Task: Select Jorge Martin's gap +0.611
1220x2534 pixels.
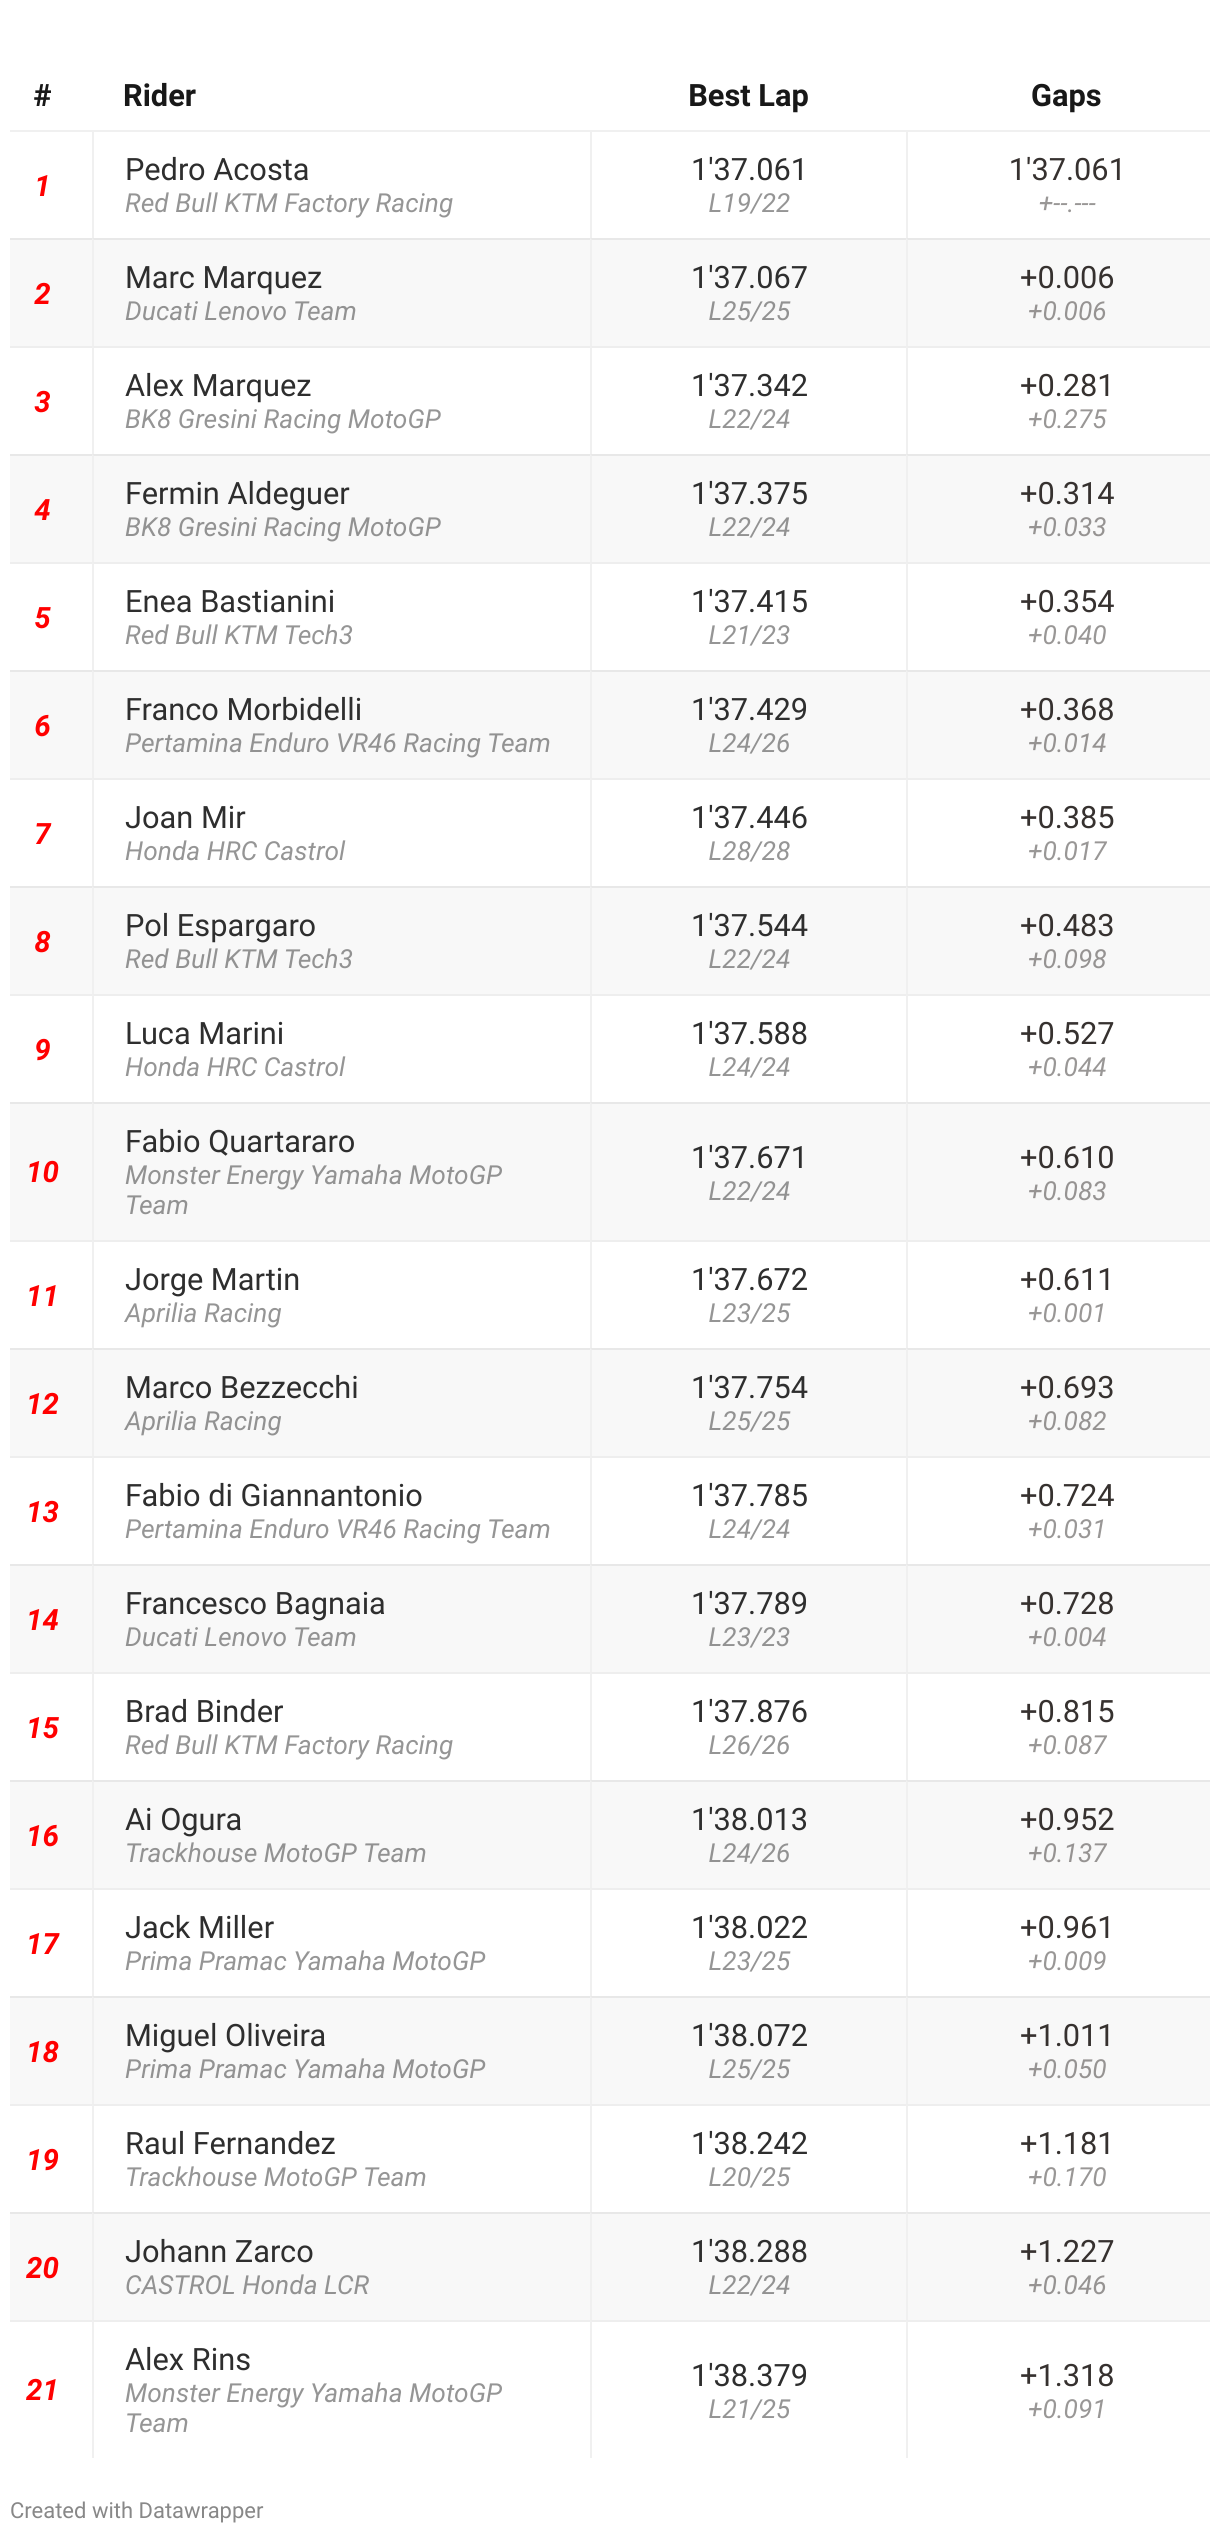Action: click(1066, 1280)
